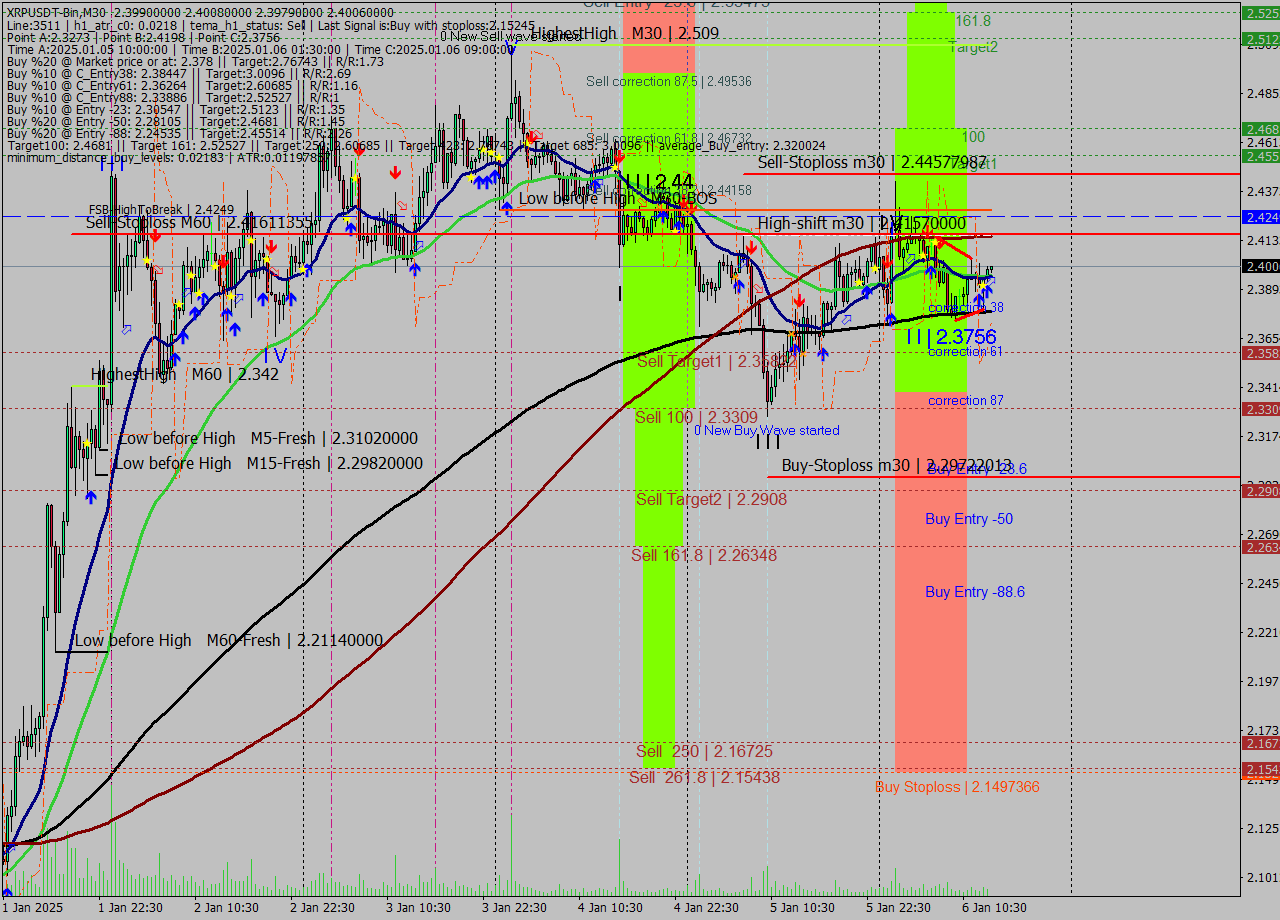Click the '2 Jan 10:30' time axis label
Screen dimensions: 1280x920
pyautogui.click(x=226, y=907)
